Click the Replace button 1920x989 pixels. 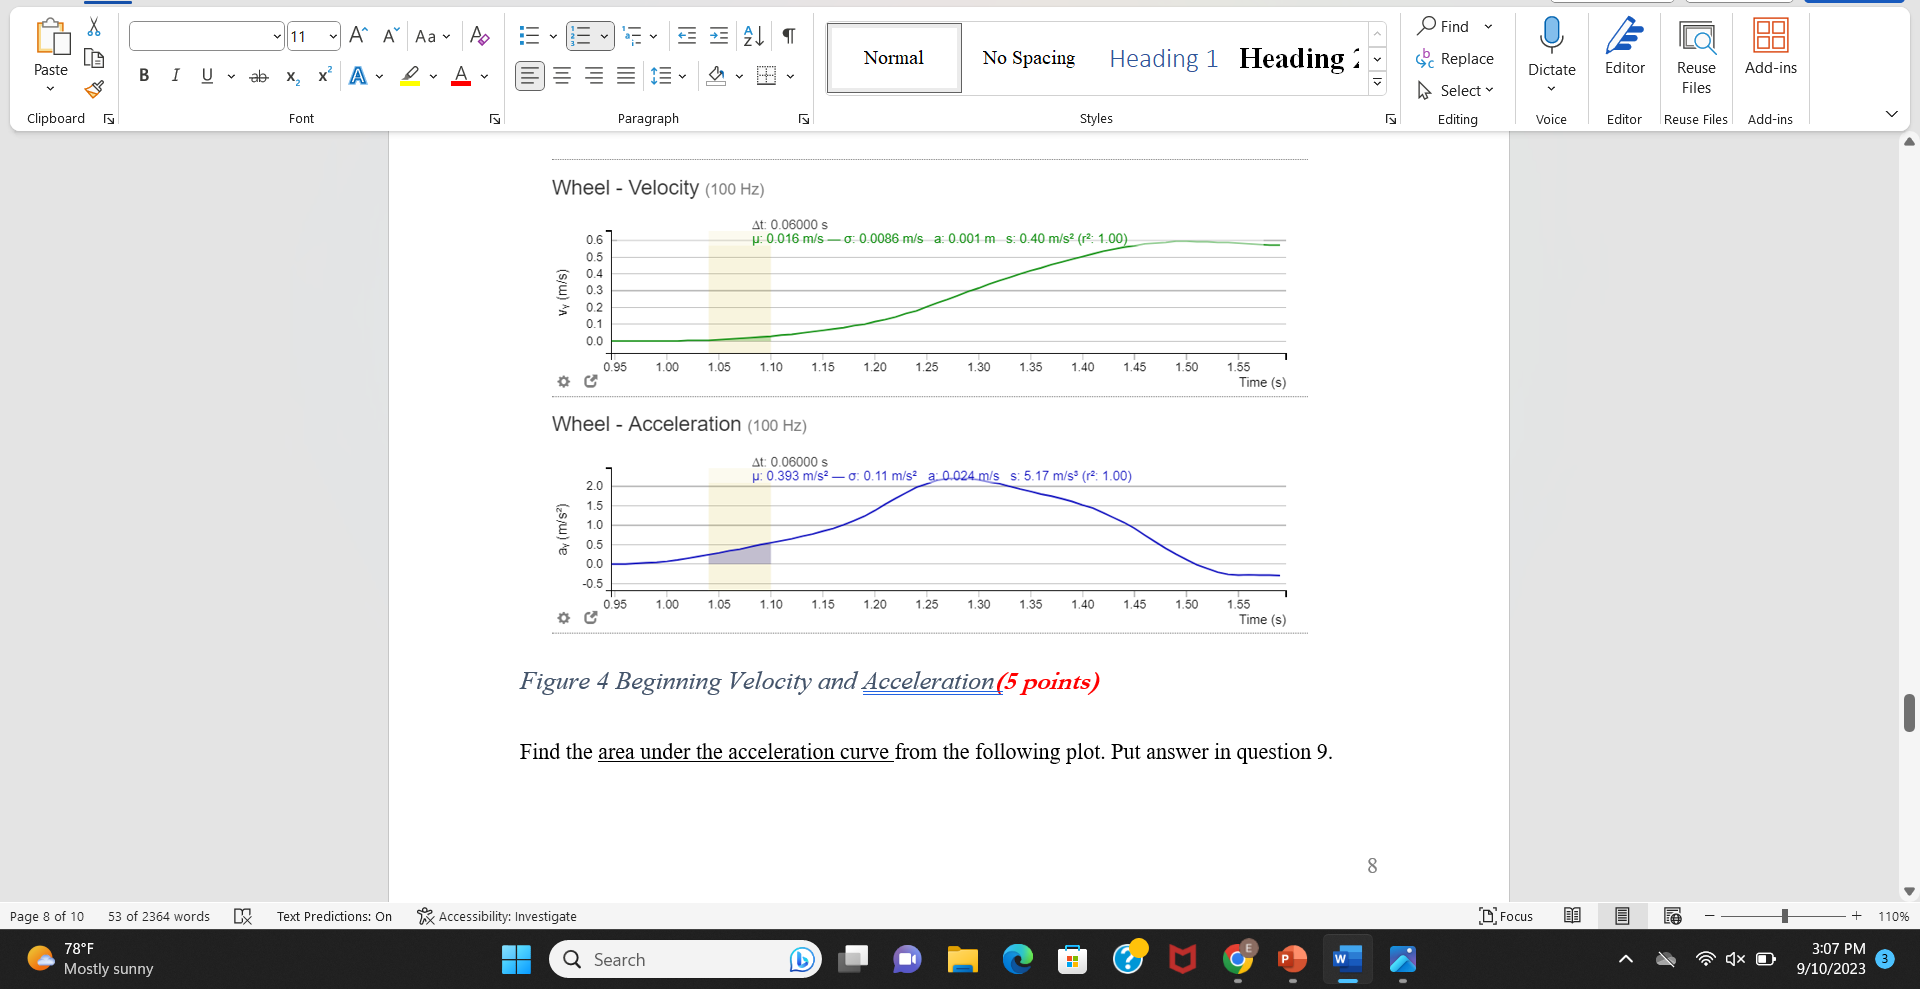(x=1455, y=59)
